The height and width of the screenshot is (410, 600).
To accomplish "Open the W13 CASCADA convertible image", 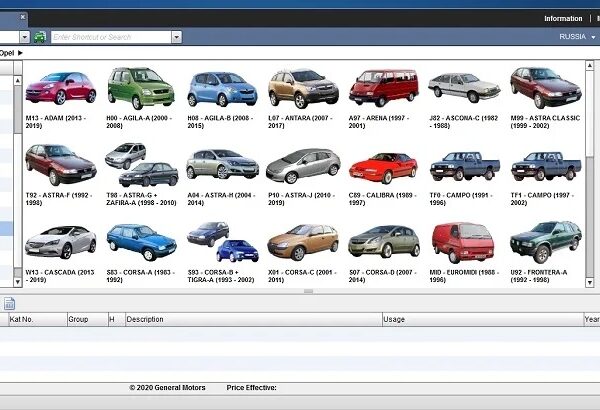I will [x=60, y=242].
